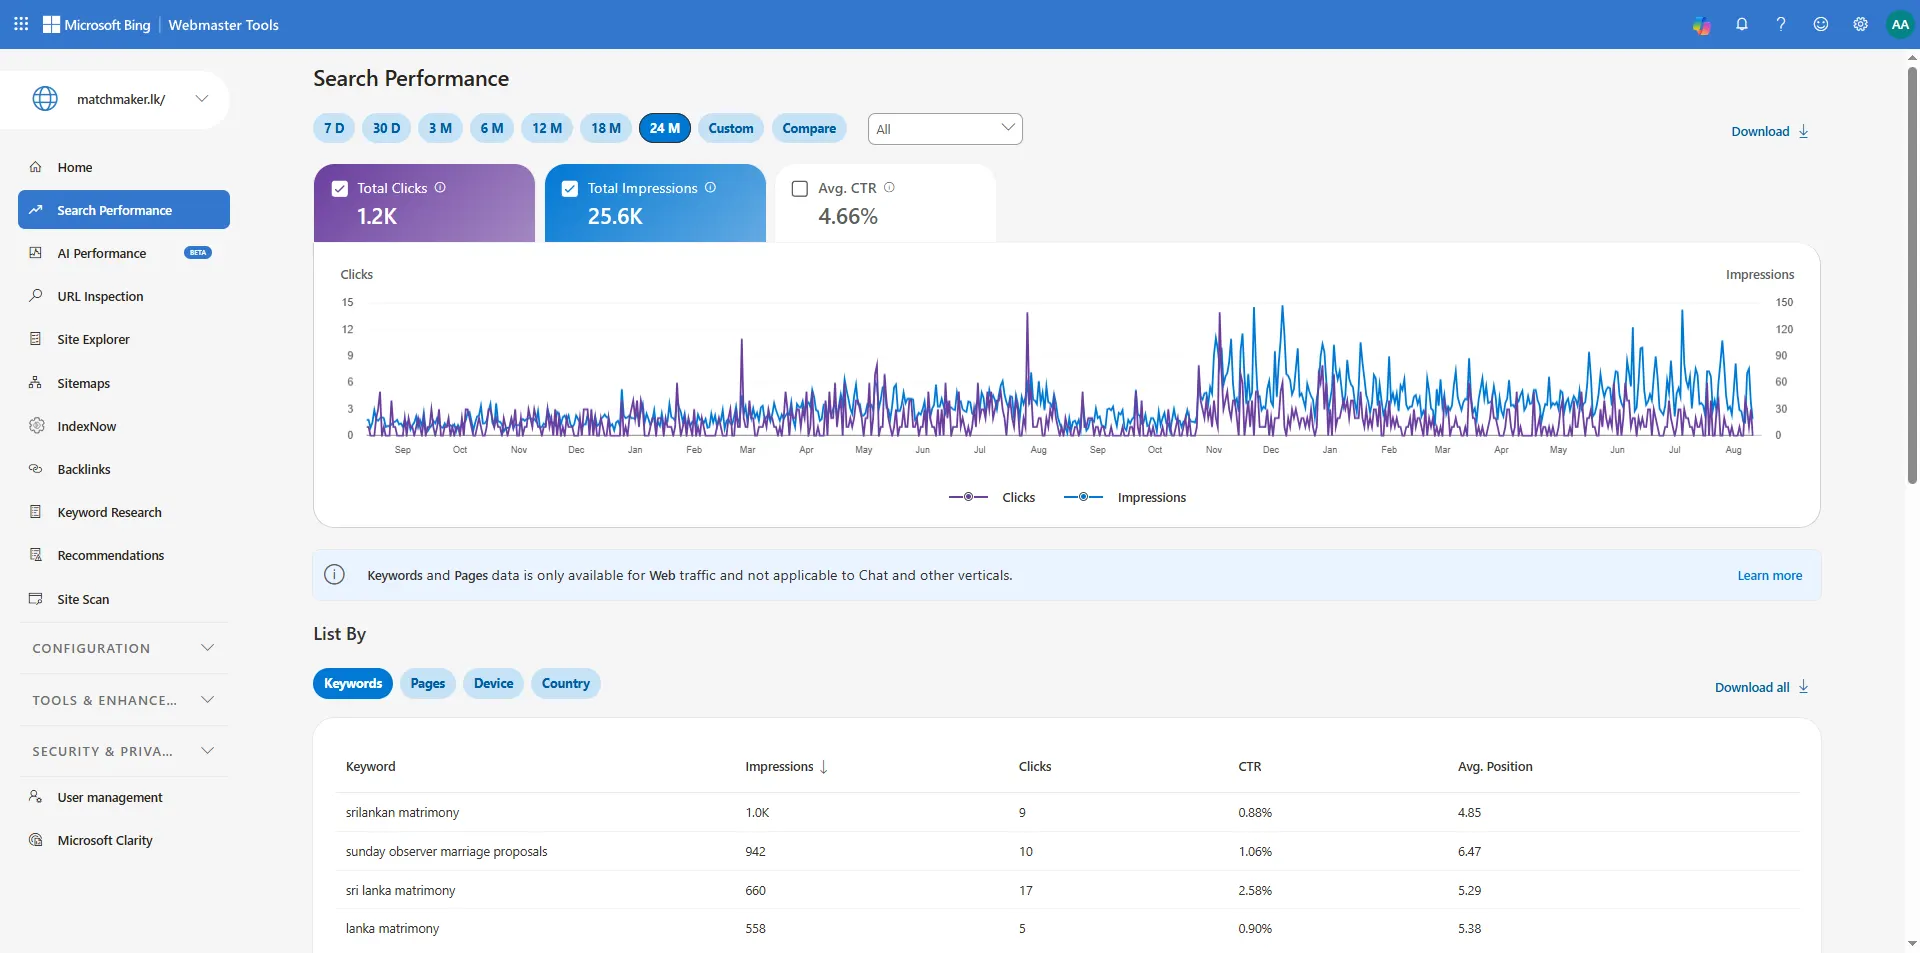Screen dimensions: 1920x953
Task: Select the 12 M time range
Action: click(547, 128)
